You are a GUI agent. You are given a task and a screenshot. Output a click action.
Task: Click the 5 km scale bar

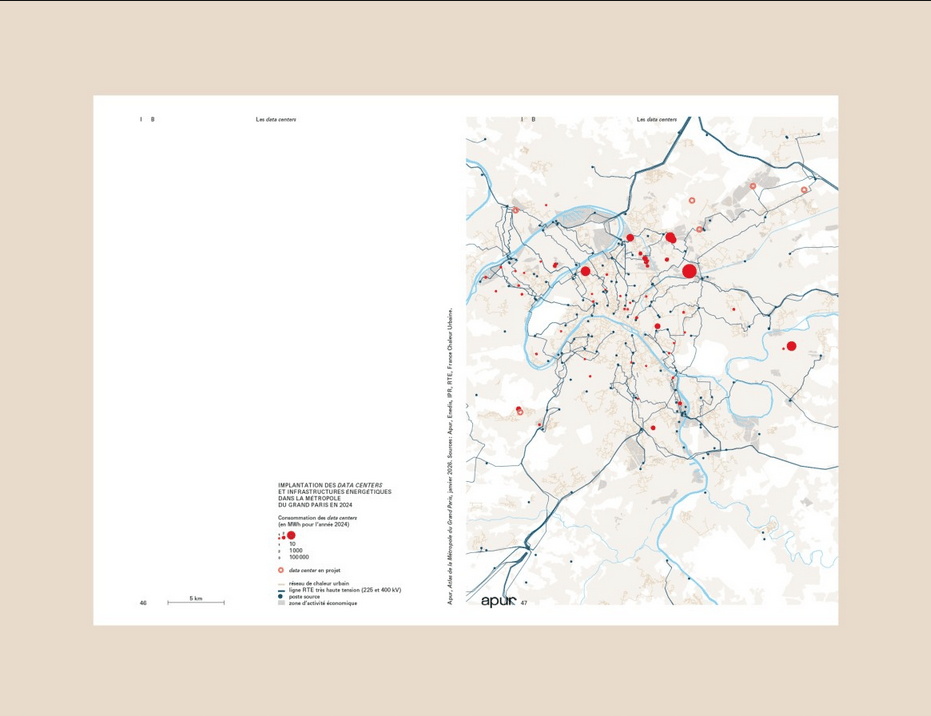[x=196, y=603]
